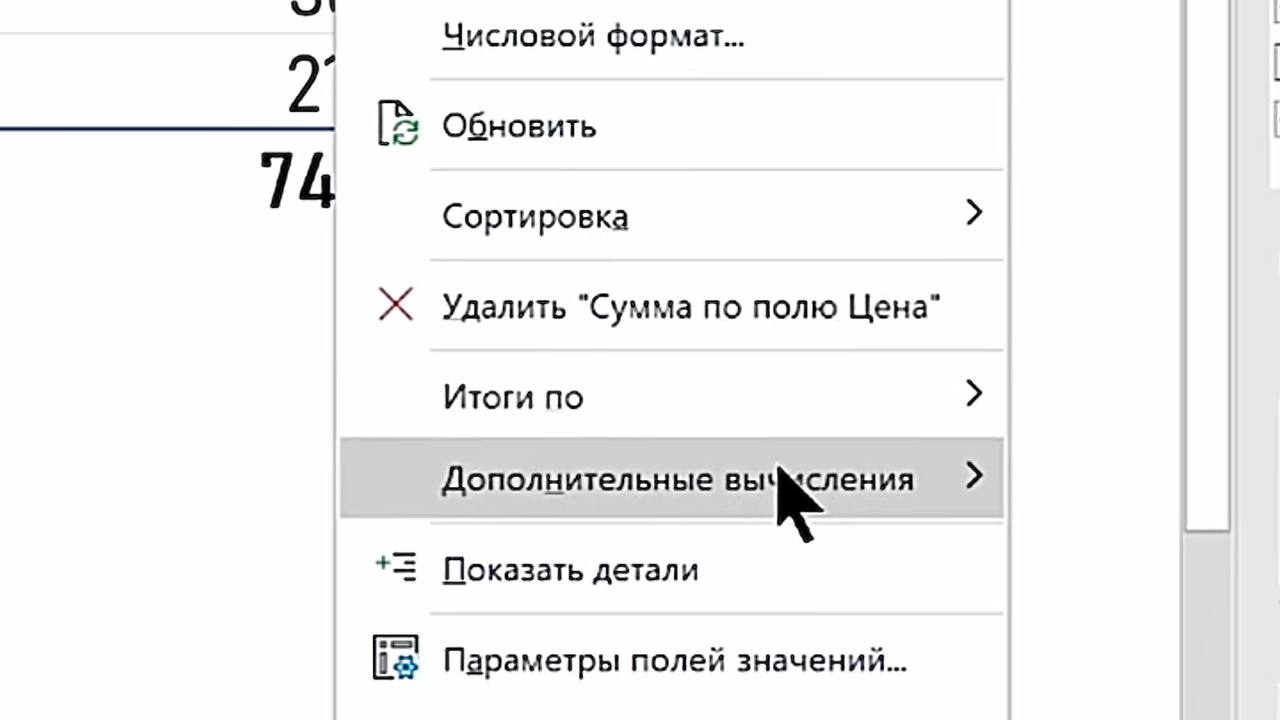Choose Показать детали menu entry
Screen dimensions: 1280x720
coord(570,570)
